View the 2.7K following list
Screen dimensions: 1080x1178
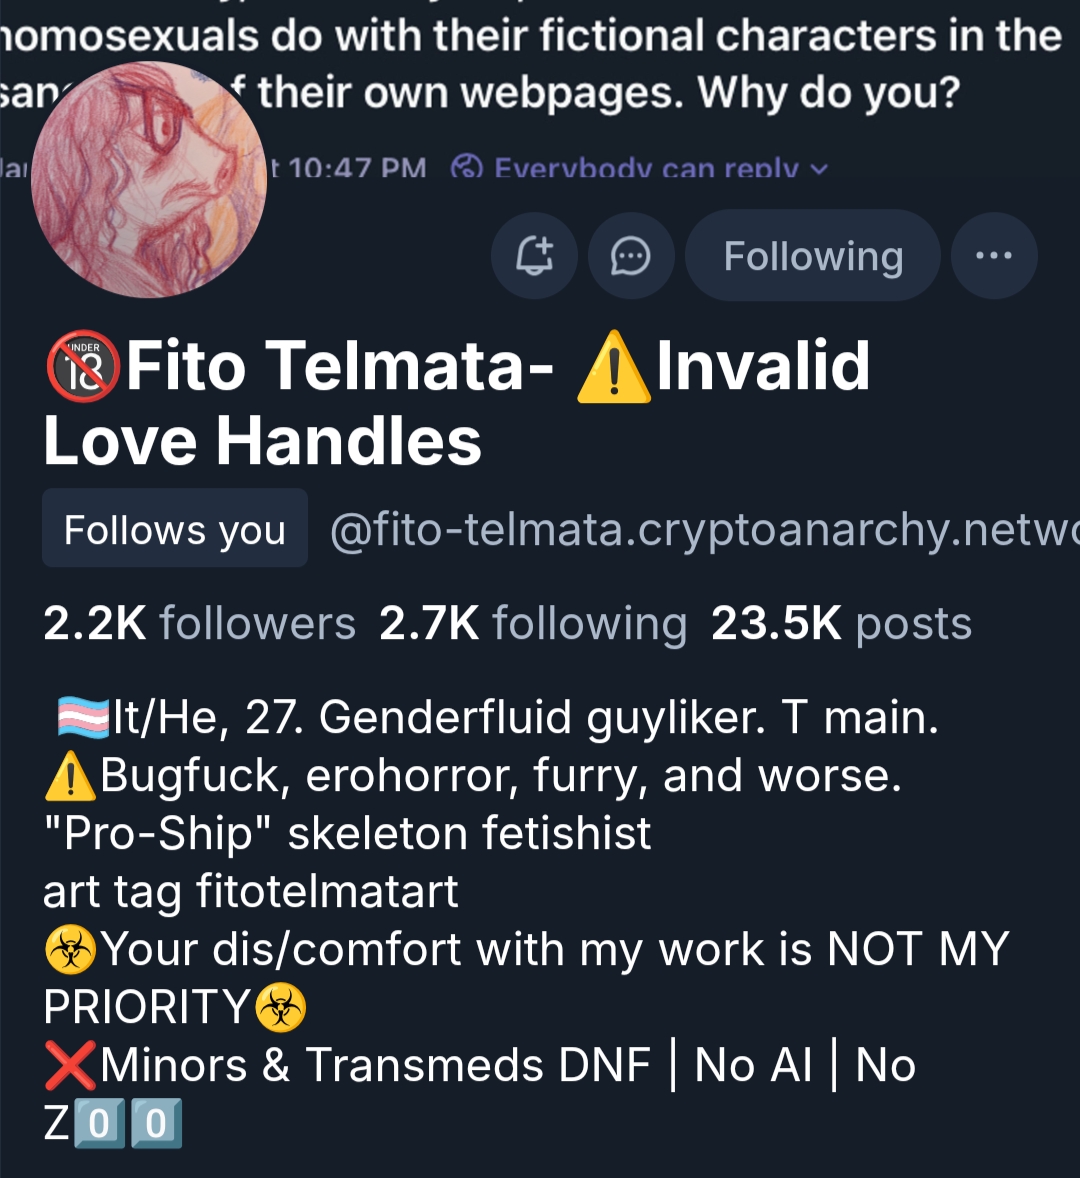click(x=533, y=624)
